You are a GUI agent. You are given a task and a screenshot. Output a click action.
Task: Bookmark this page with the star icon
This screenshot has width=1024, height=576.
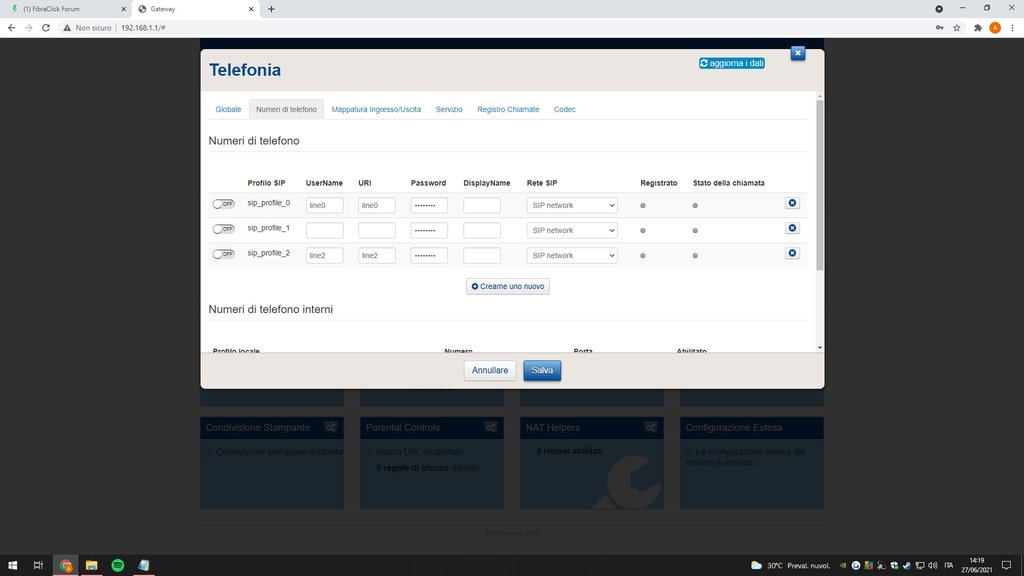[x=957, y=28]
